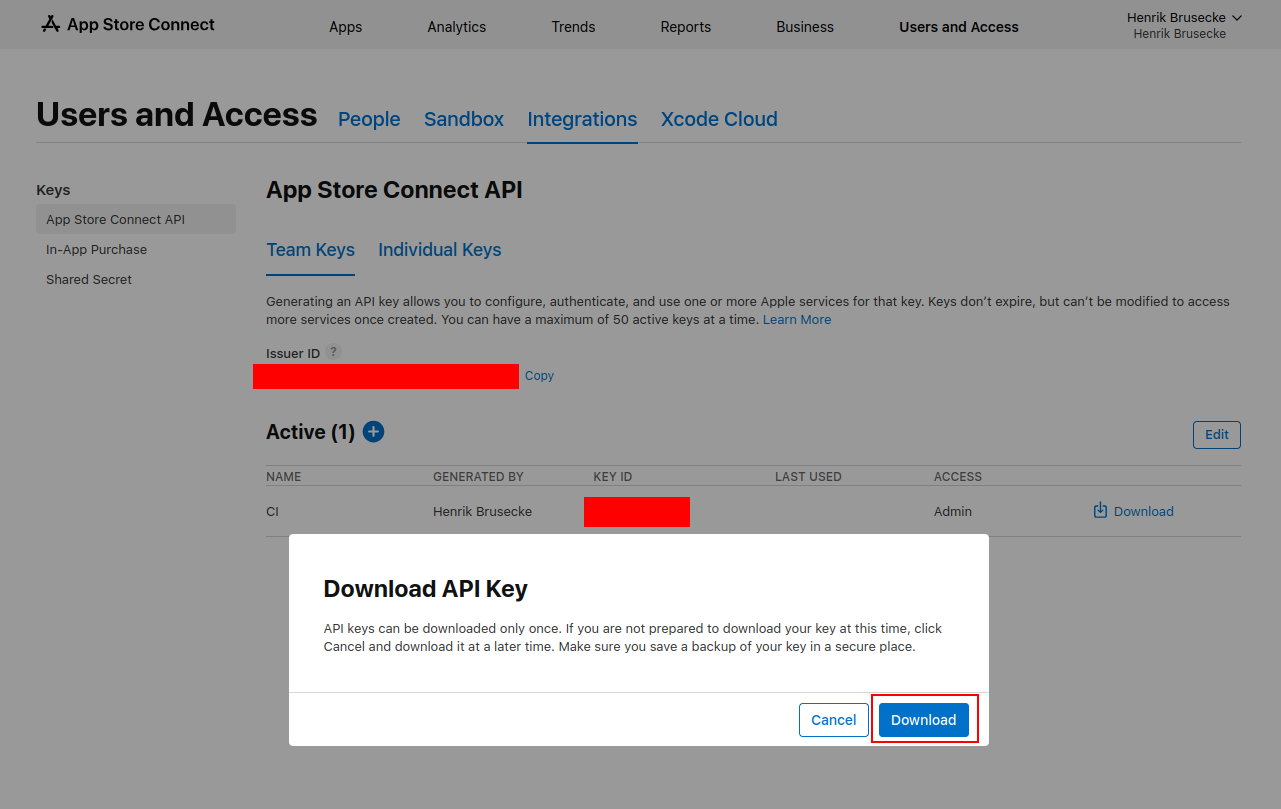Open the Apps menu

click(346, 27)
